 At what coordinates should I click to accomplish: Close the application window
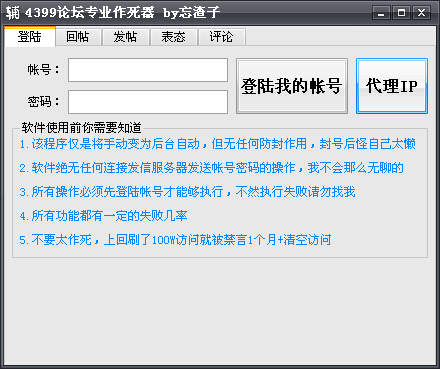(x=421, y=13)
